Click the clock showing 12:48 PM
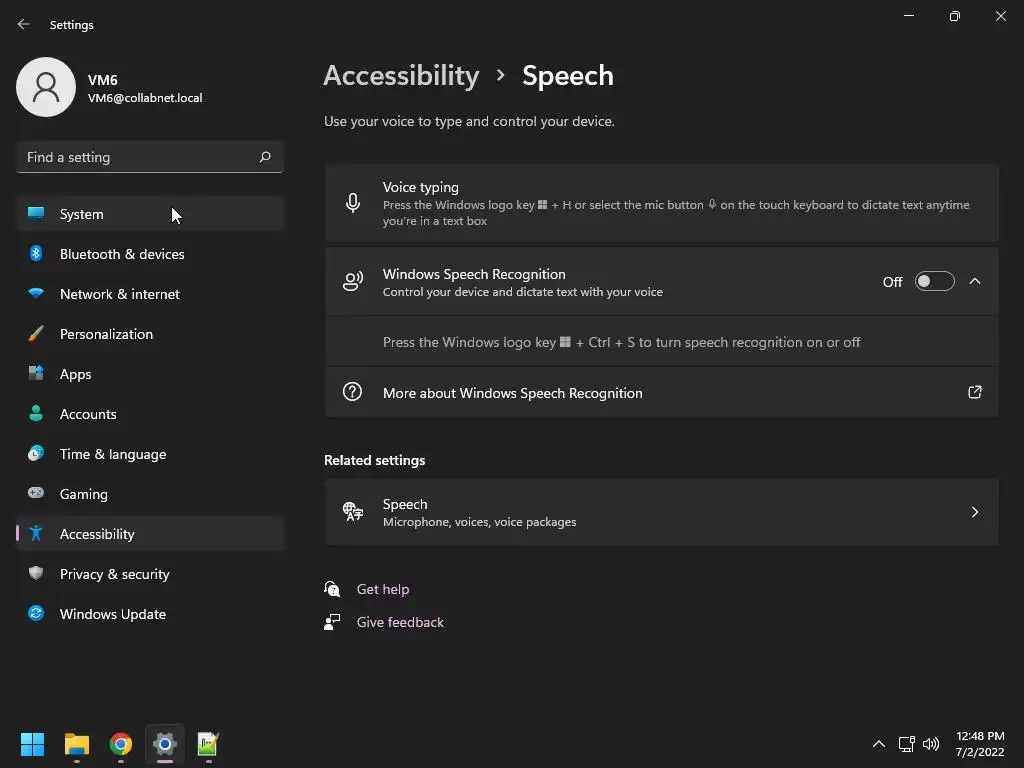This screenshot has width=1024, height=768. (980, 736)
